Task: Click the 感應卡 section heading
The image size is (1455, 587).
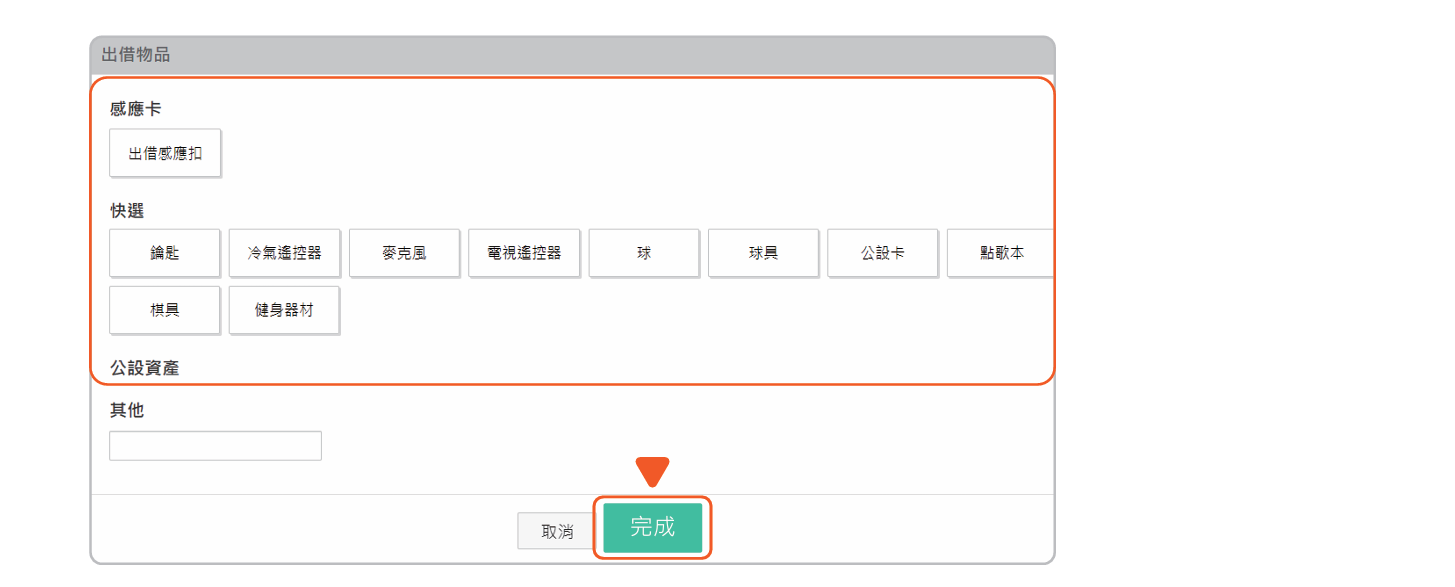Action: [x=136, y=108]
